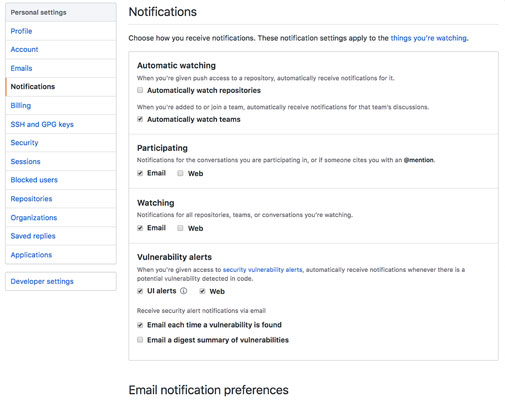Toggle UI alerts checkbox
Viewport: 505px width, 400px height.
pos(140,291)
